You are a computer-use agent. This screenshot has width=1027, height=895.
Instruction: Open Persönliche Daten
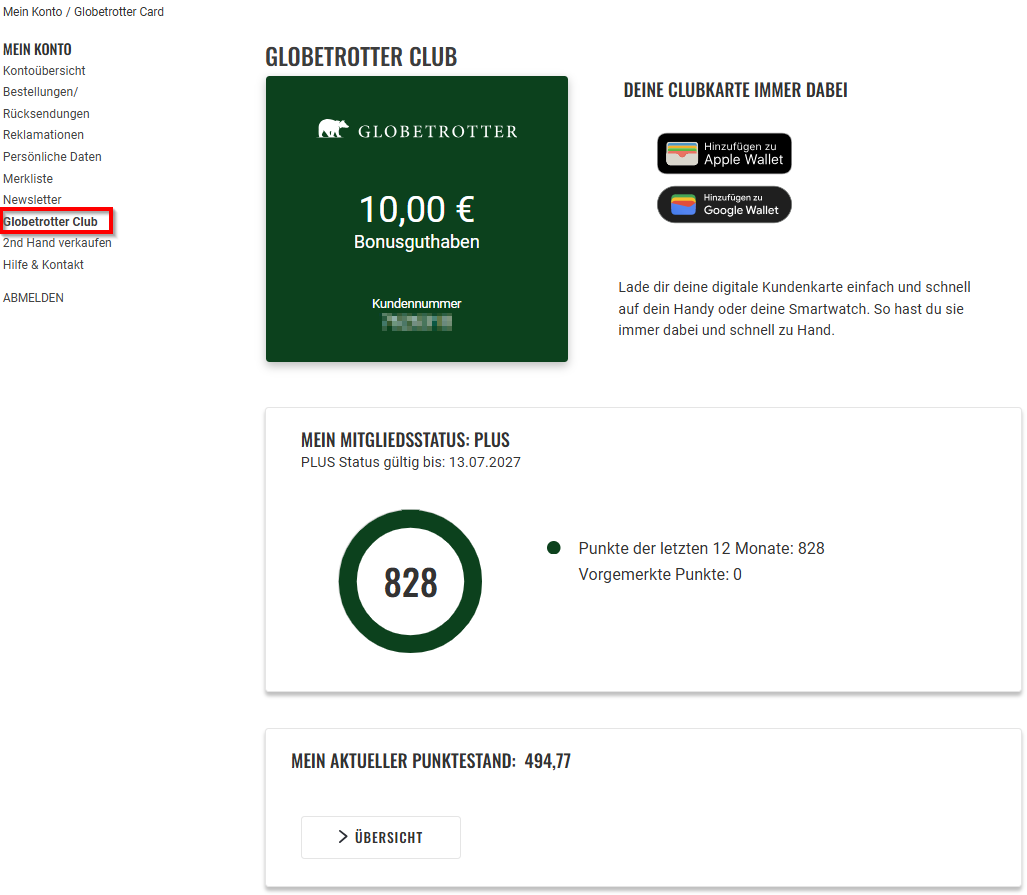52,157
